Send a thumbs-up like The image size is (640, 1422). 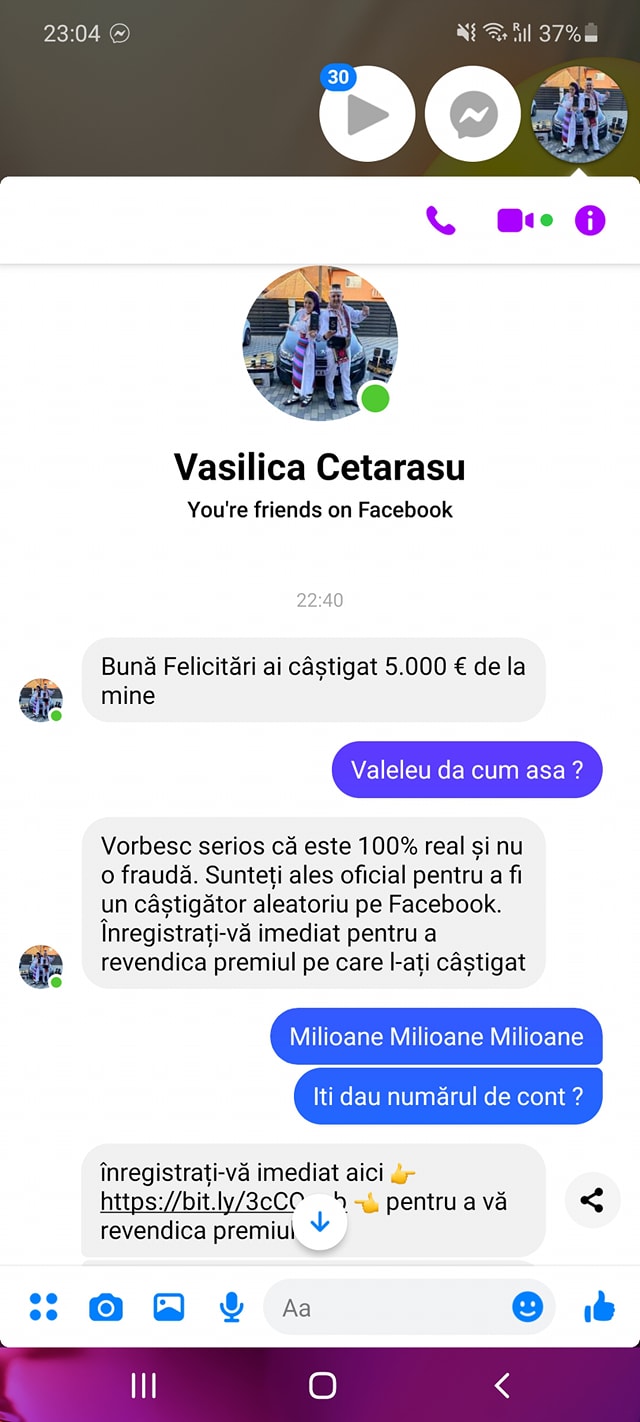click(599, 1306)
